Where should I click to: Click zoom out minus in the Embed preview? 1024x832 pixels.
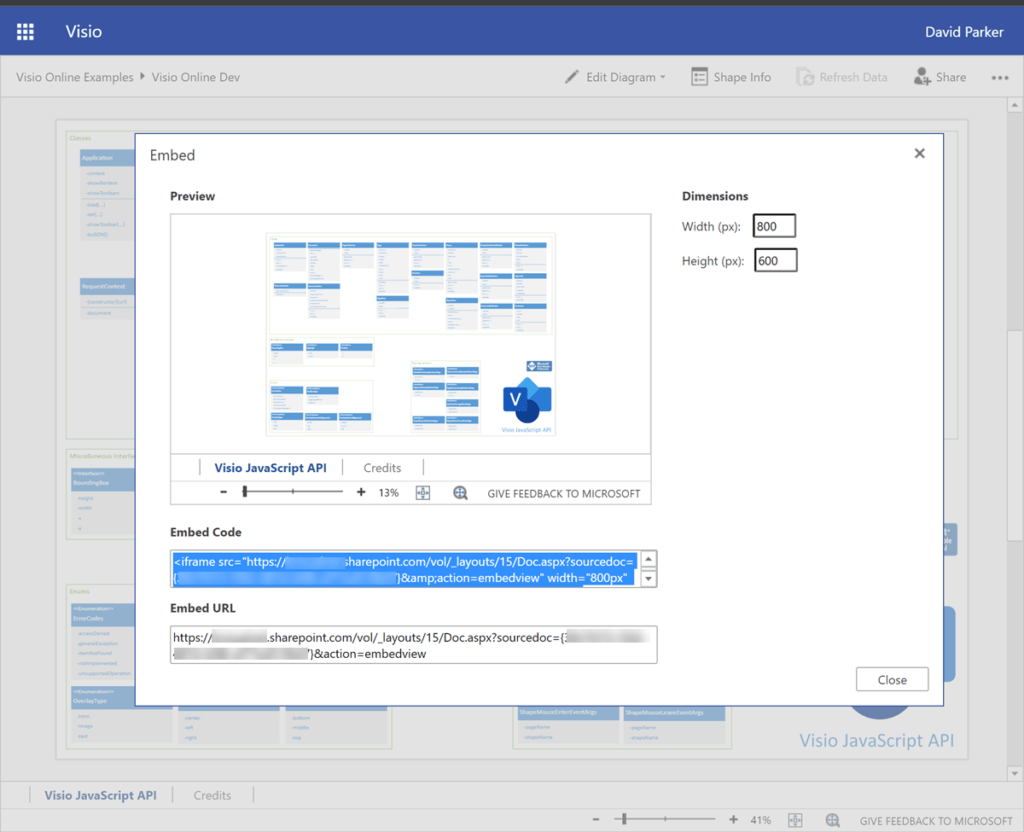[225, 492]
